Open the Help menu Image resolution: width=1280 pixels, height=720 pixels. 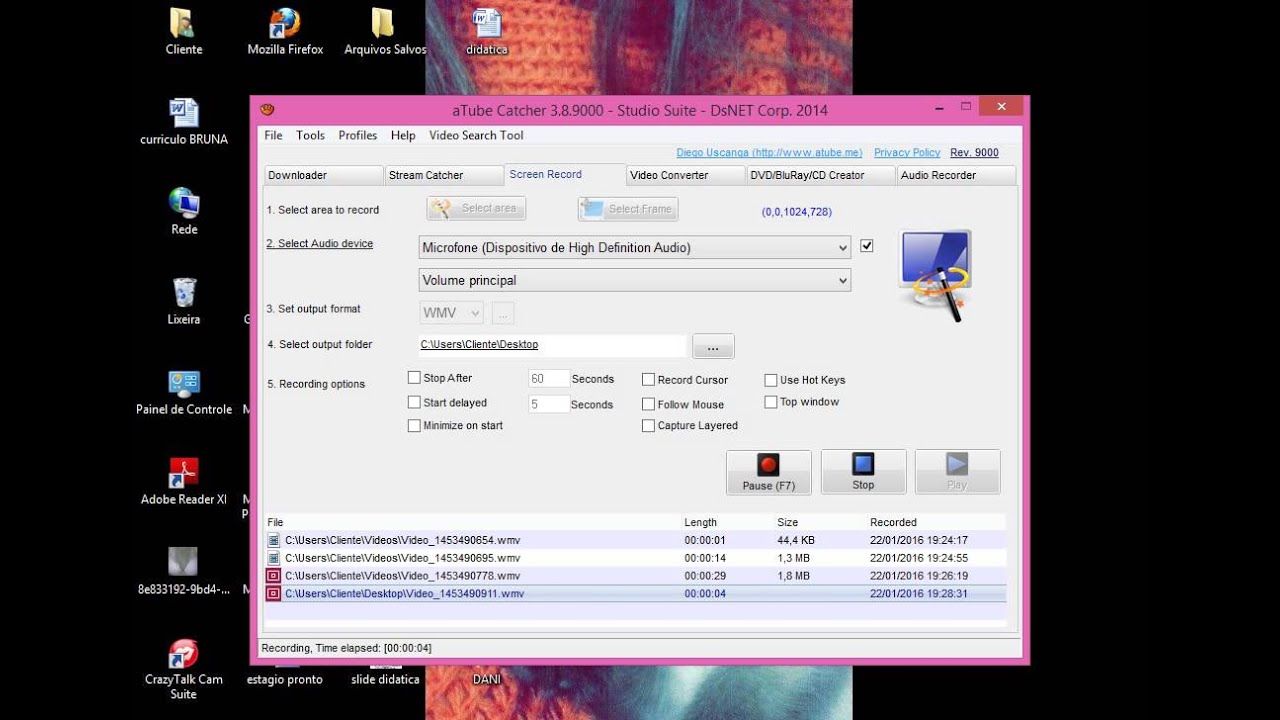point(403,136)
